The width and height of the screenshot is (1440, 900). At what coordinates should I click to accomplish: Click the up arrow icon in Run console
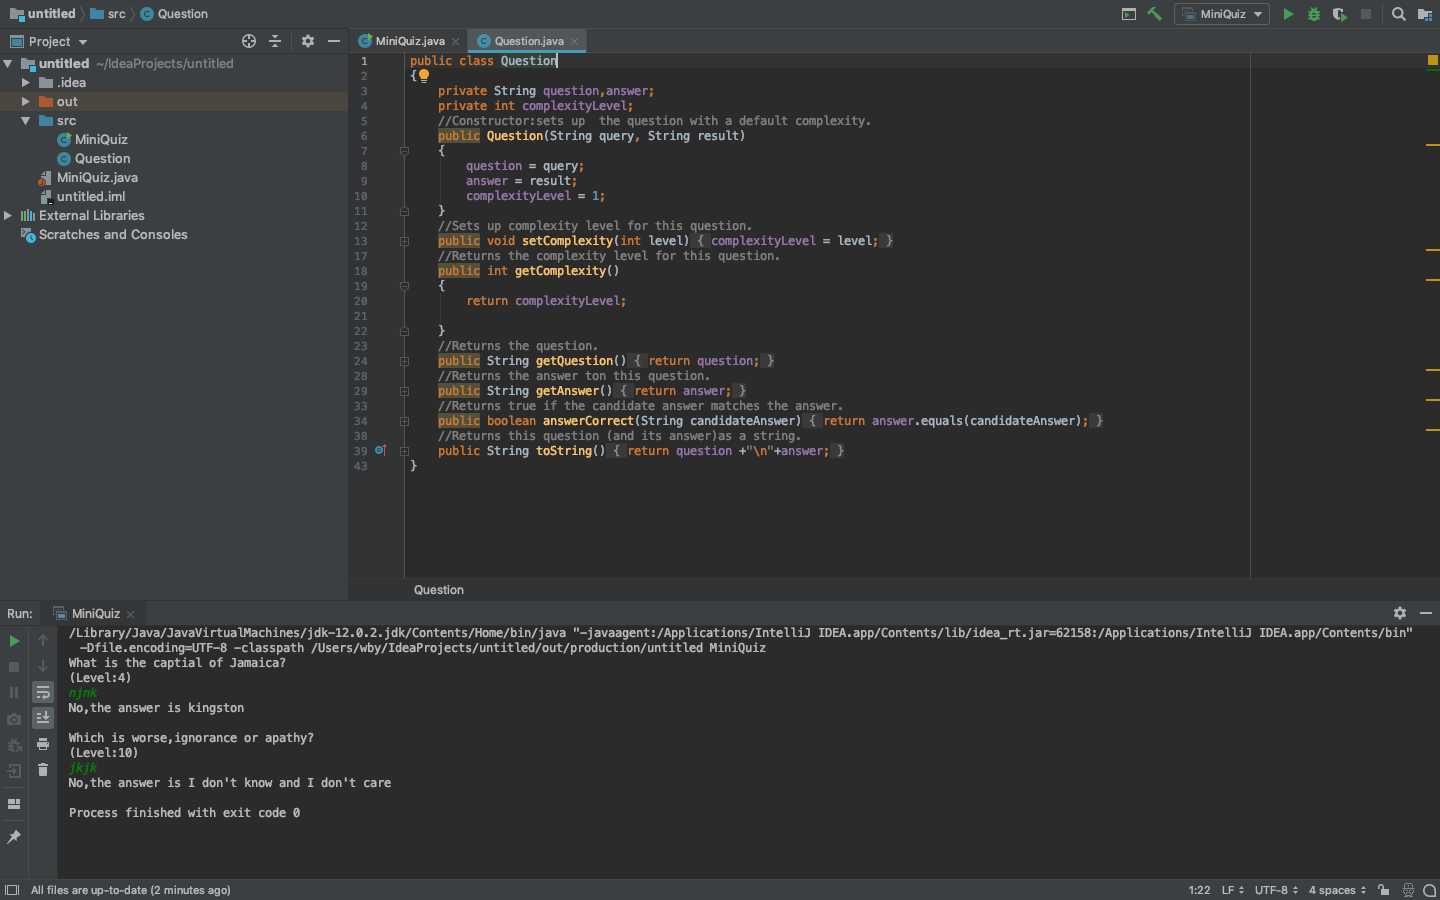[43, 640]
